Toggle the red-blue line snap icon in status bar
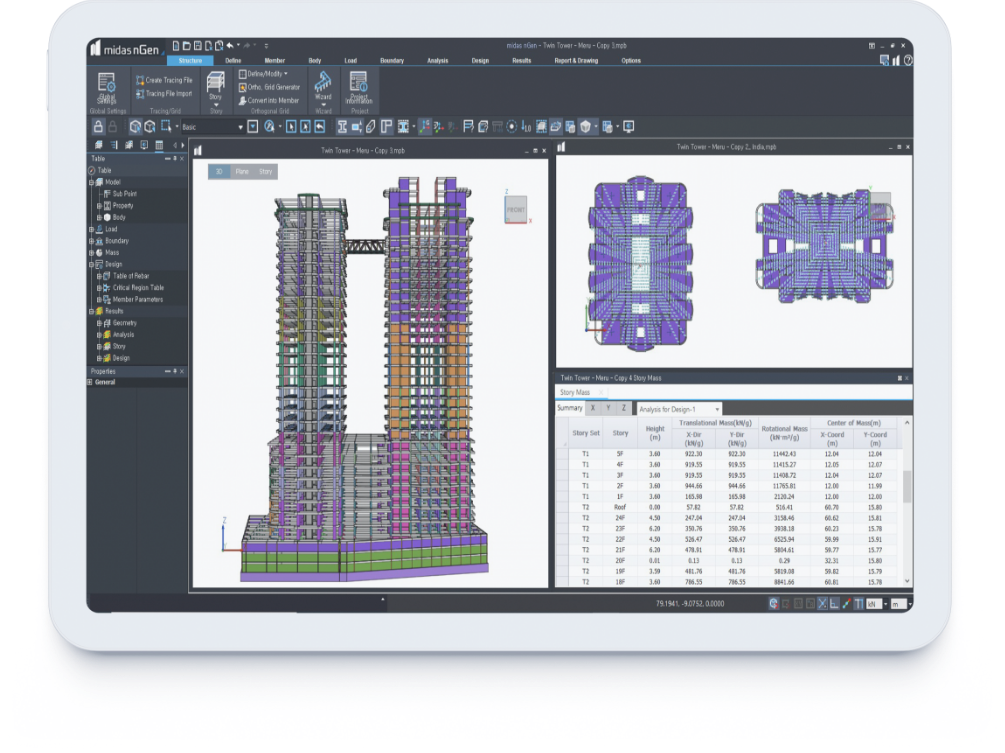Screen dimensions: 1005x753 click(x=847, y=604)
